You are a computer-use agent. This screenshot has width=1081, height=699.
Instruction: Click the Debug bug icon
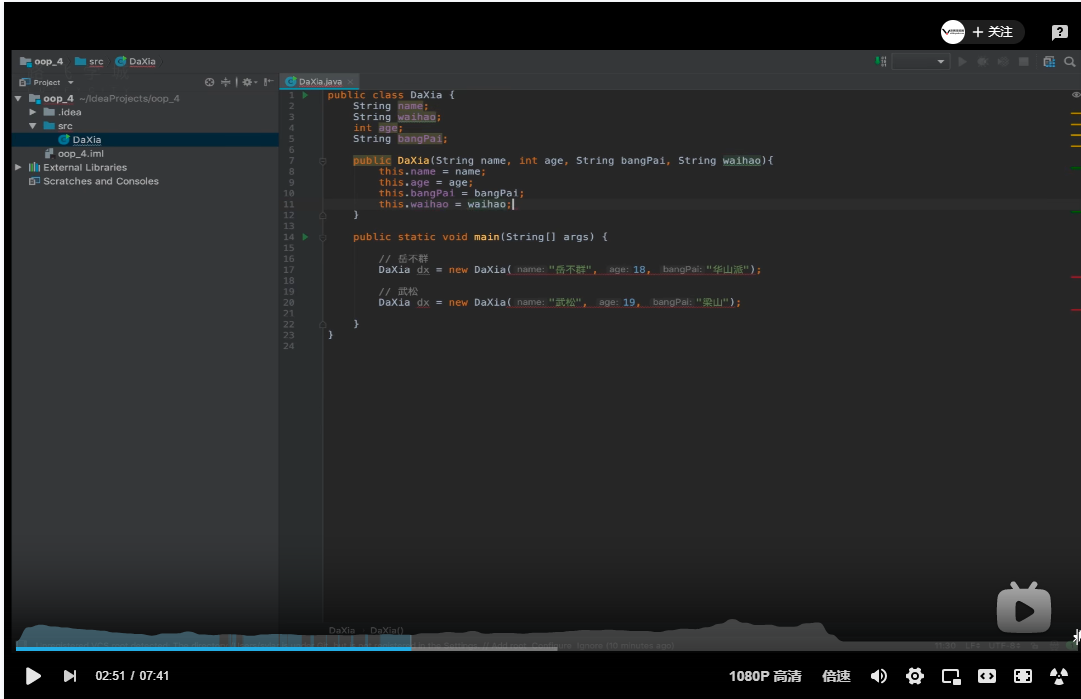pos(983,61)
